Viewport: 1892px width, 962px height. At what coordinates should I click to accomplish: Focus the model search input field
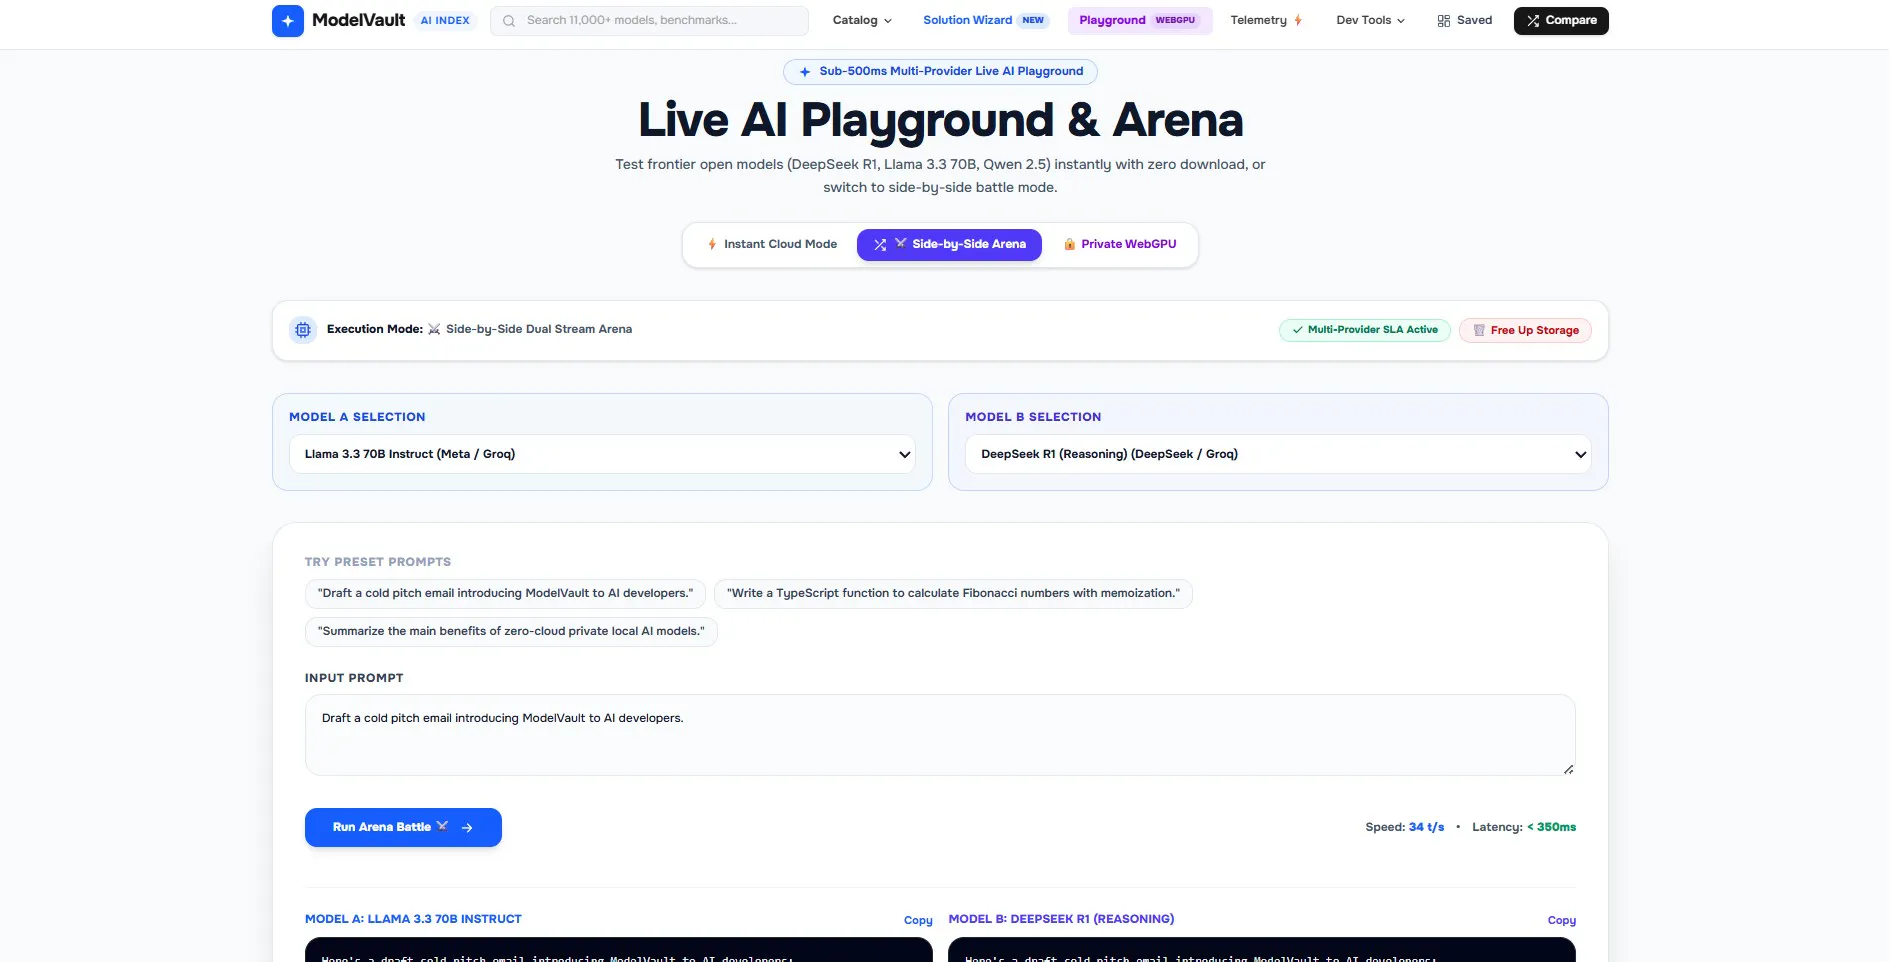[649, 21]
